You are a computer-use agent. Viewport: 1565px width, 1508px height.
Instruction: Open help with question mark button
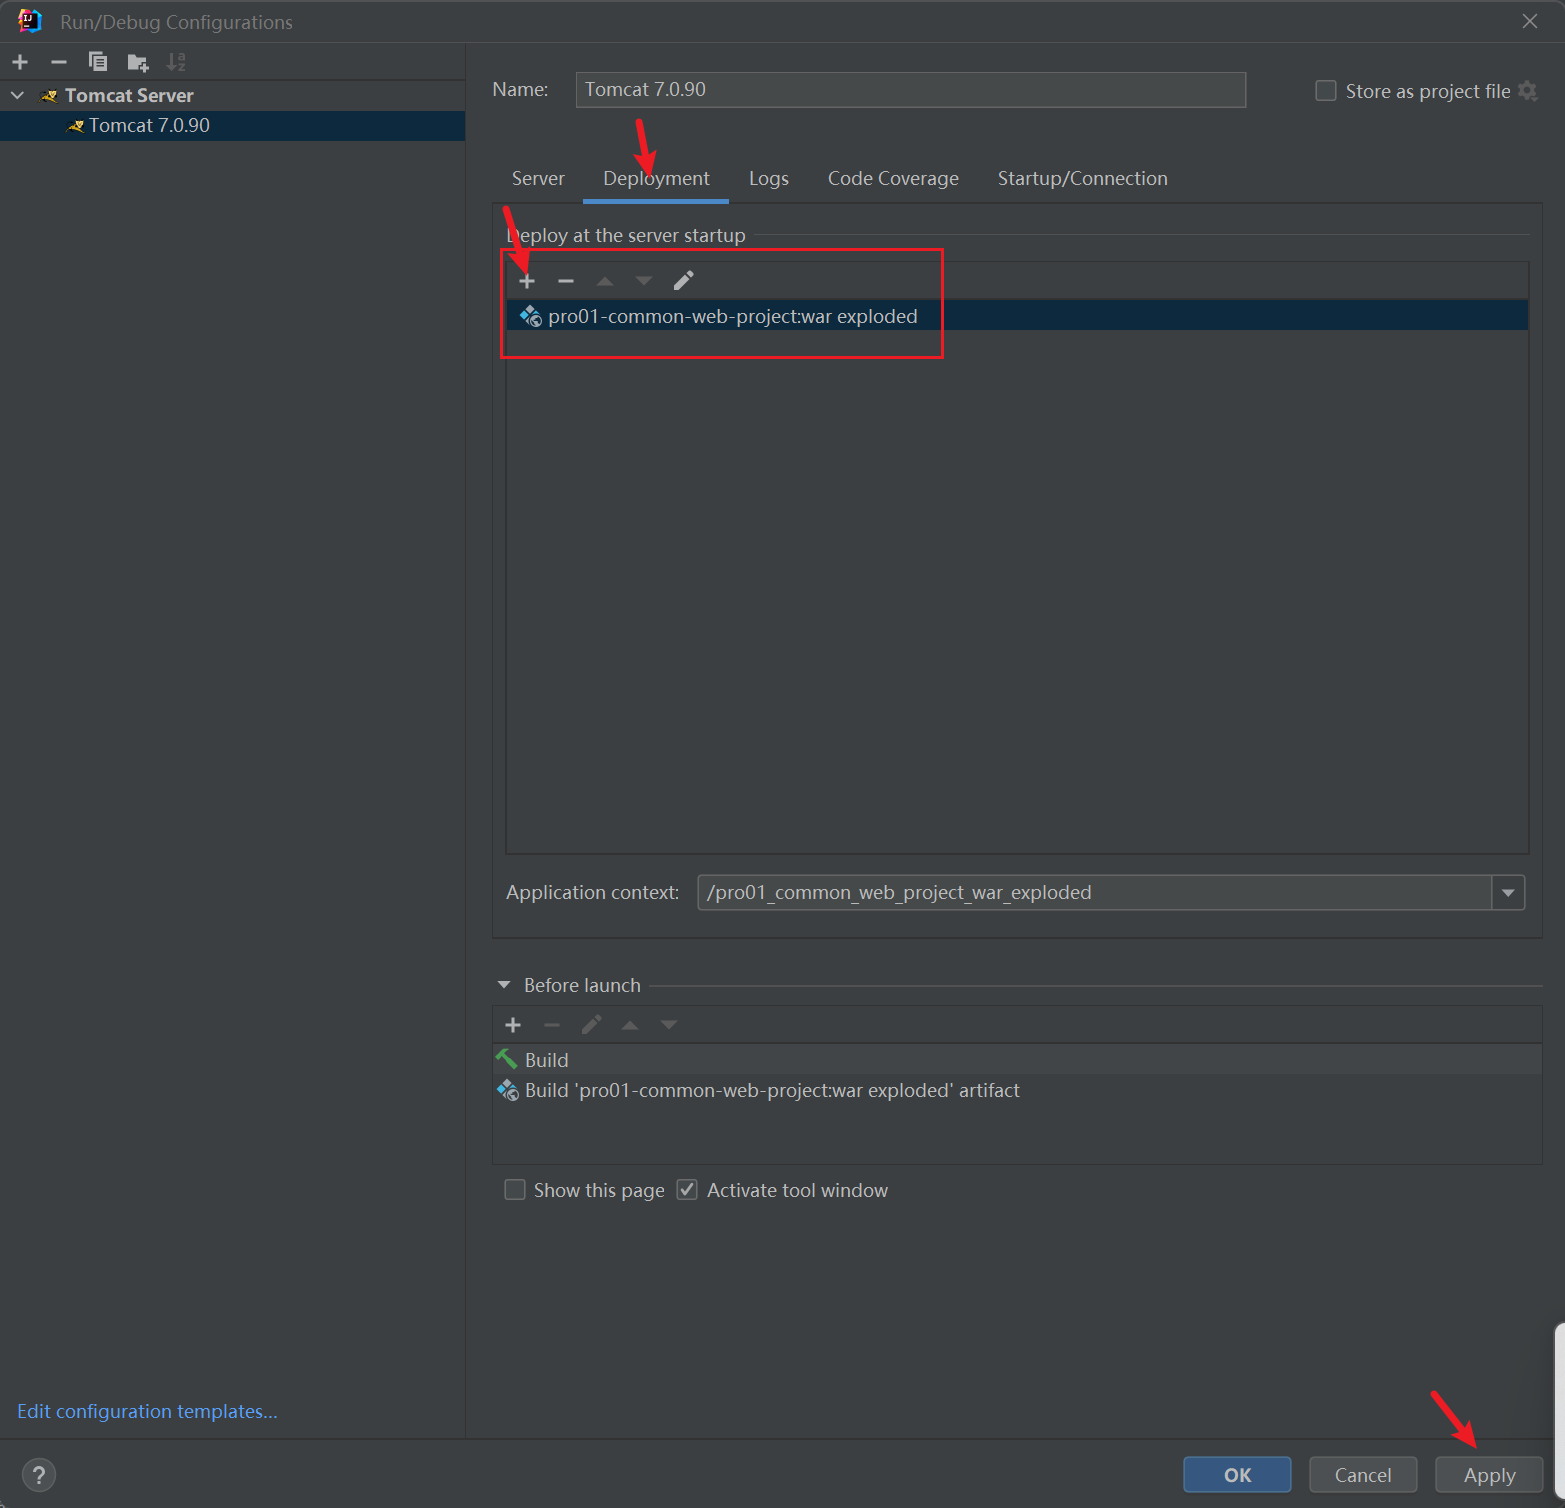(39, 1475)
